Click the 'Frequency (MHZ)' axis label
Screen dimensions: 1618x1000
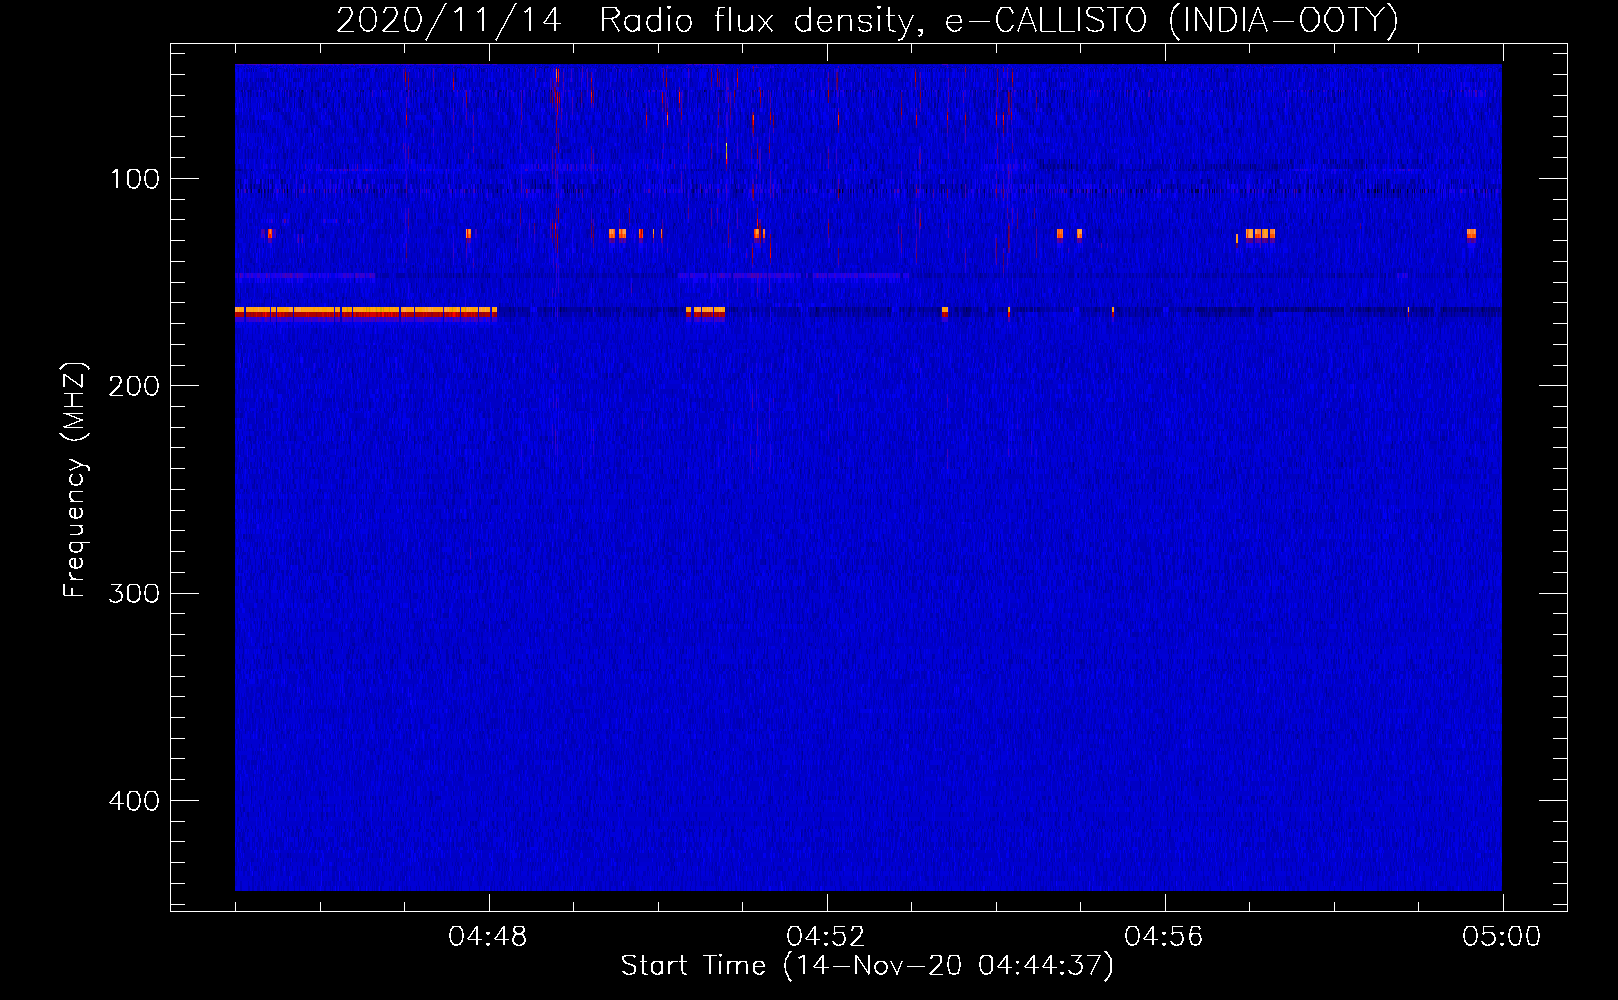75,480
